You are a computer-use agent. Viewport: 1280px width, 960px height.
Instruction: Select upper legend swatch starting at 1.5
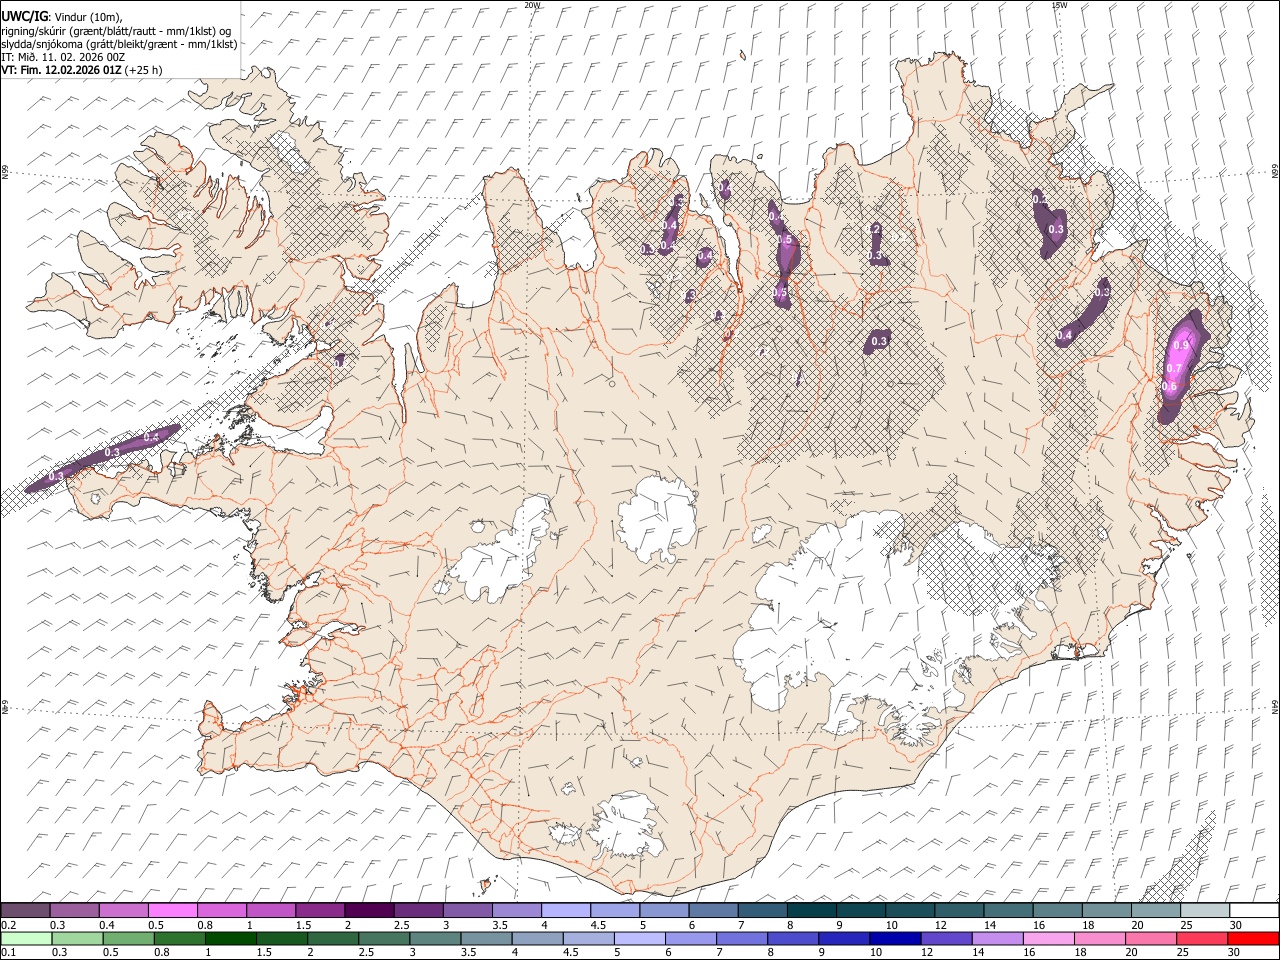(x=320, y=910)
